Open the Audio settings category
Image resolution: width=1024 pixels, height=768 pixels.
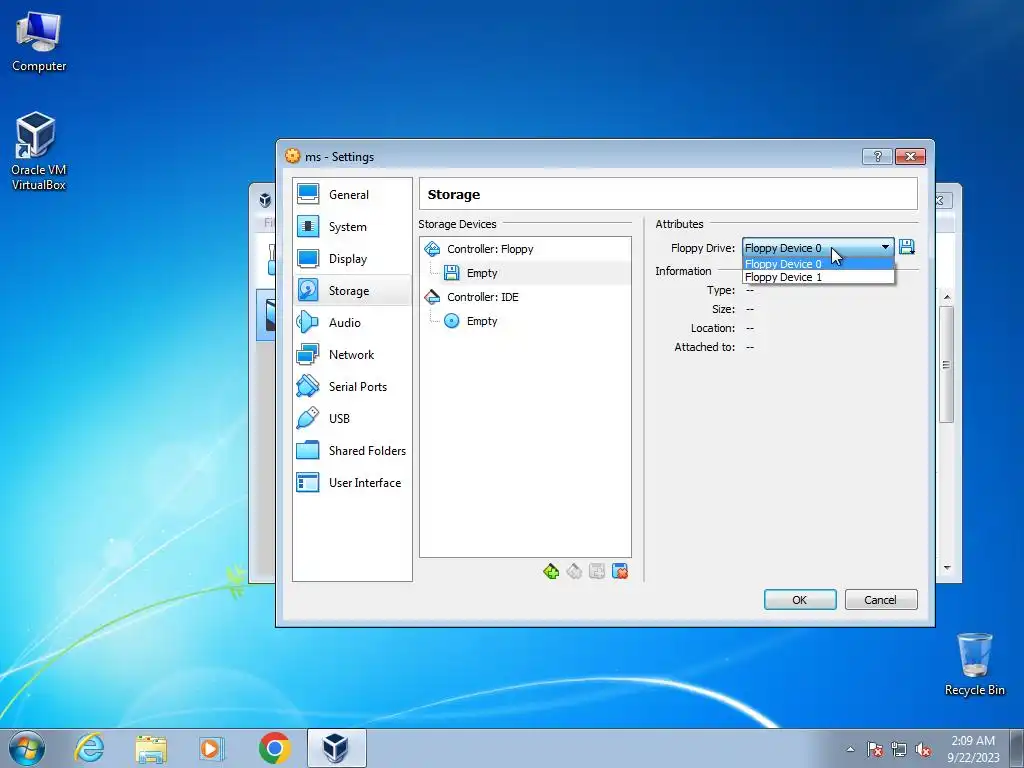pyautogui.click(x=352, y=323)
